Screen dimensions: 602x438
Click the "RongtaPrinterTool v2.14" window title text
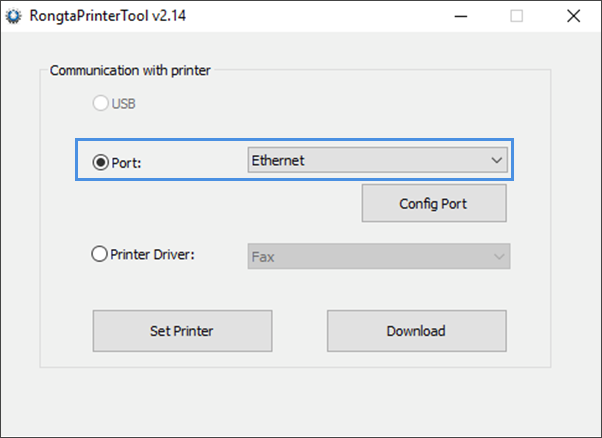click(x=108, y=16)
